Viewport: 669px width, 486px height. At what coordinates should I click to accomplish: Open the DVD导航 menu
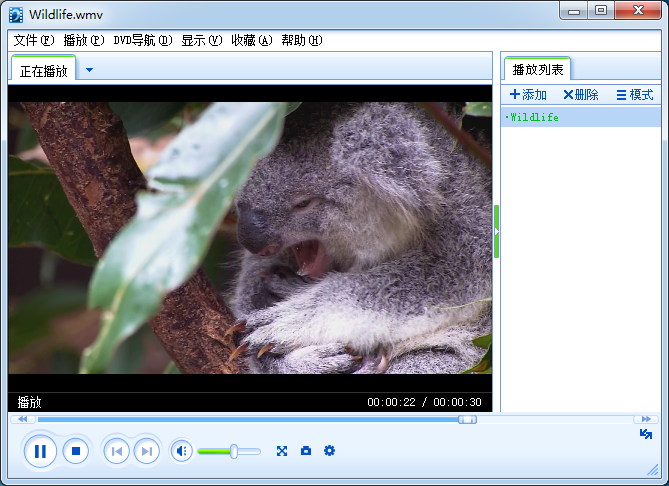tap(142, 41)
